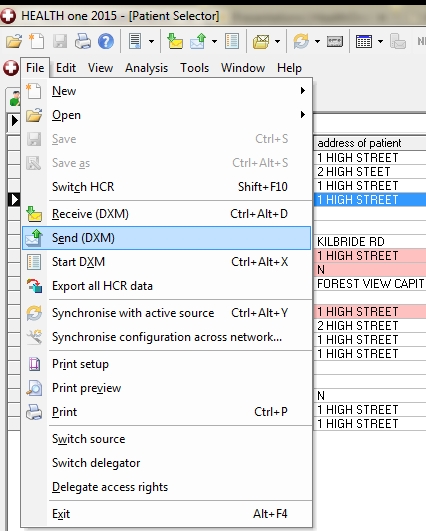The image size is (426, 531).
Task: Click the New document toolbar icon
Action: click(x=36, y=41)
